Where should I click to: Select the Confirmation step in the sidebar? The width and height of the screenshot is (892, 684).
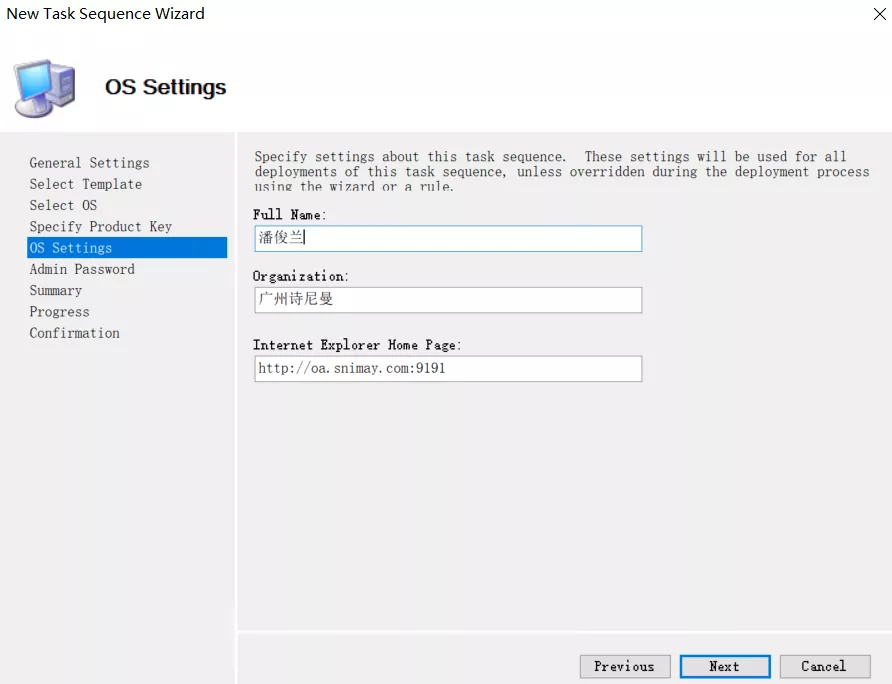74,333
